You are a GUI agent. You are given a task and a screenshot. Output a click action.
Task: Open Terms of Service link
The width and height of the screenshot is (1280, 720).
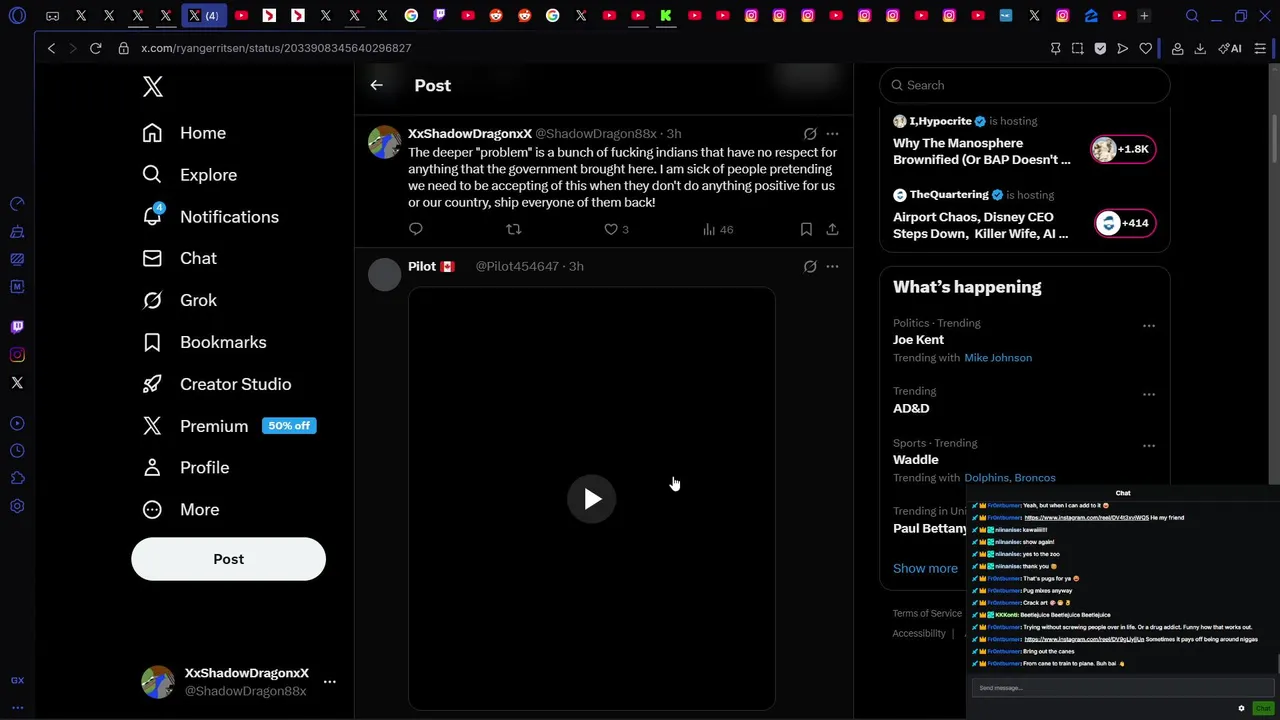[x=927, y=613]
